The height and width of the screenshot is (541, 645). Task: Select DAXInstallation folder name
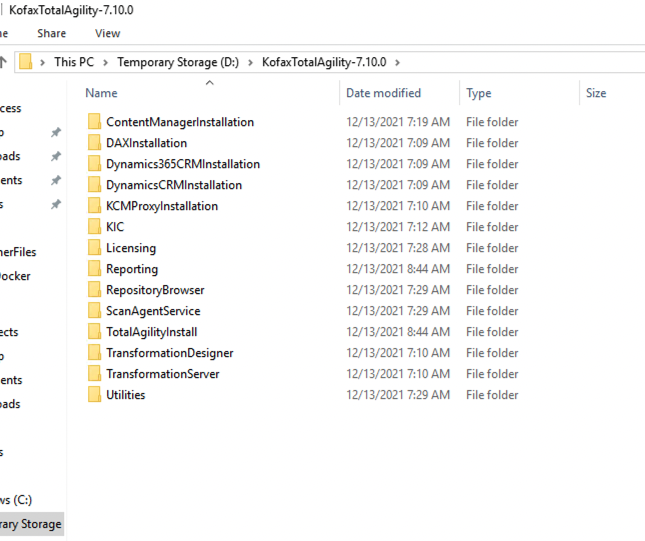click(146, 143)
